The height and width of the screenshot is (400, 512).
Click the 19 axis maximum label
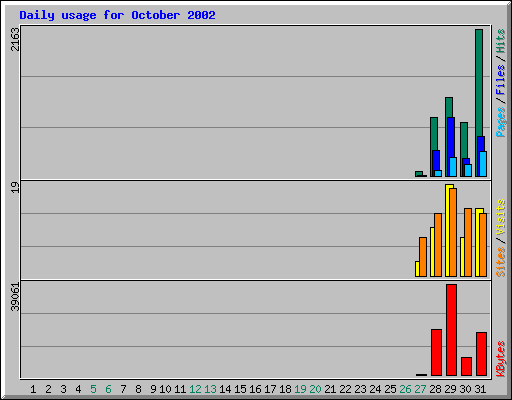[15, 187]
